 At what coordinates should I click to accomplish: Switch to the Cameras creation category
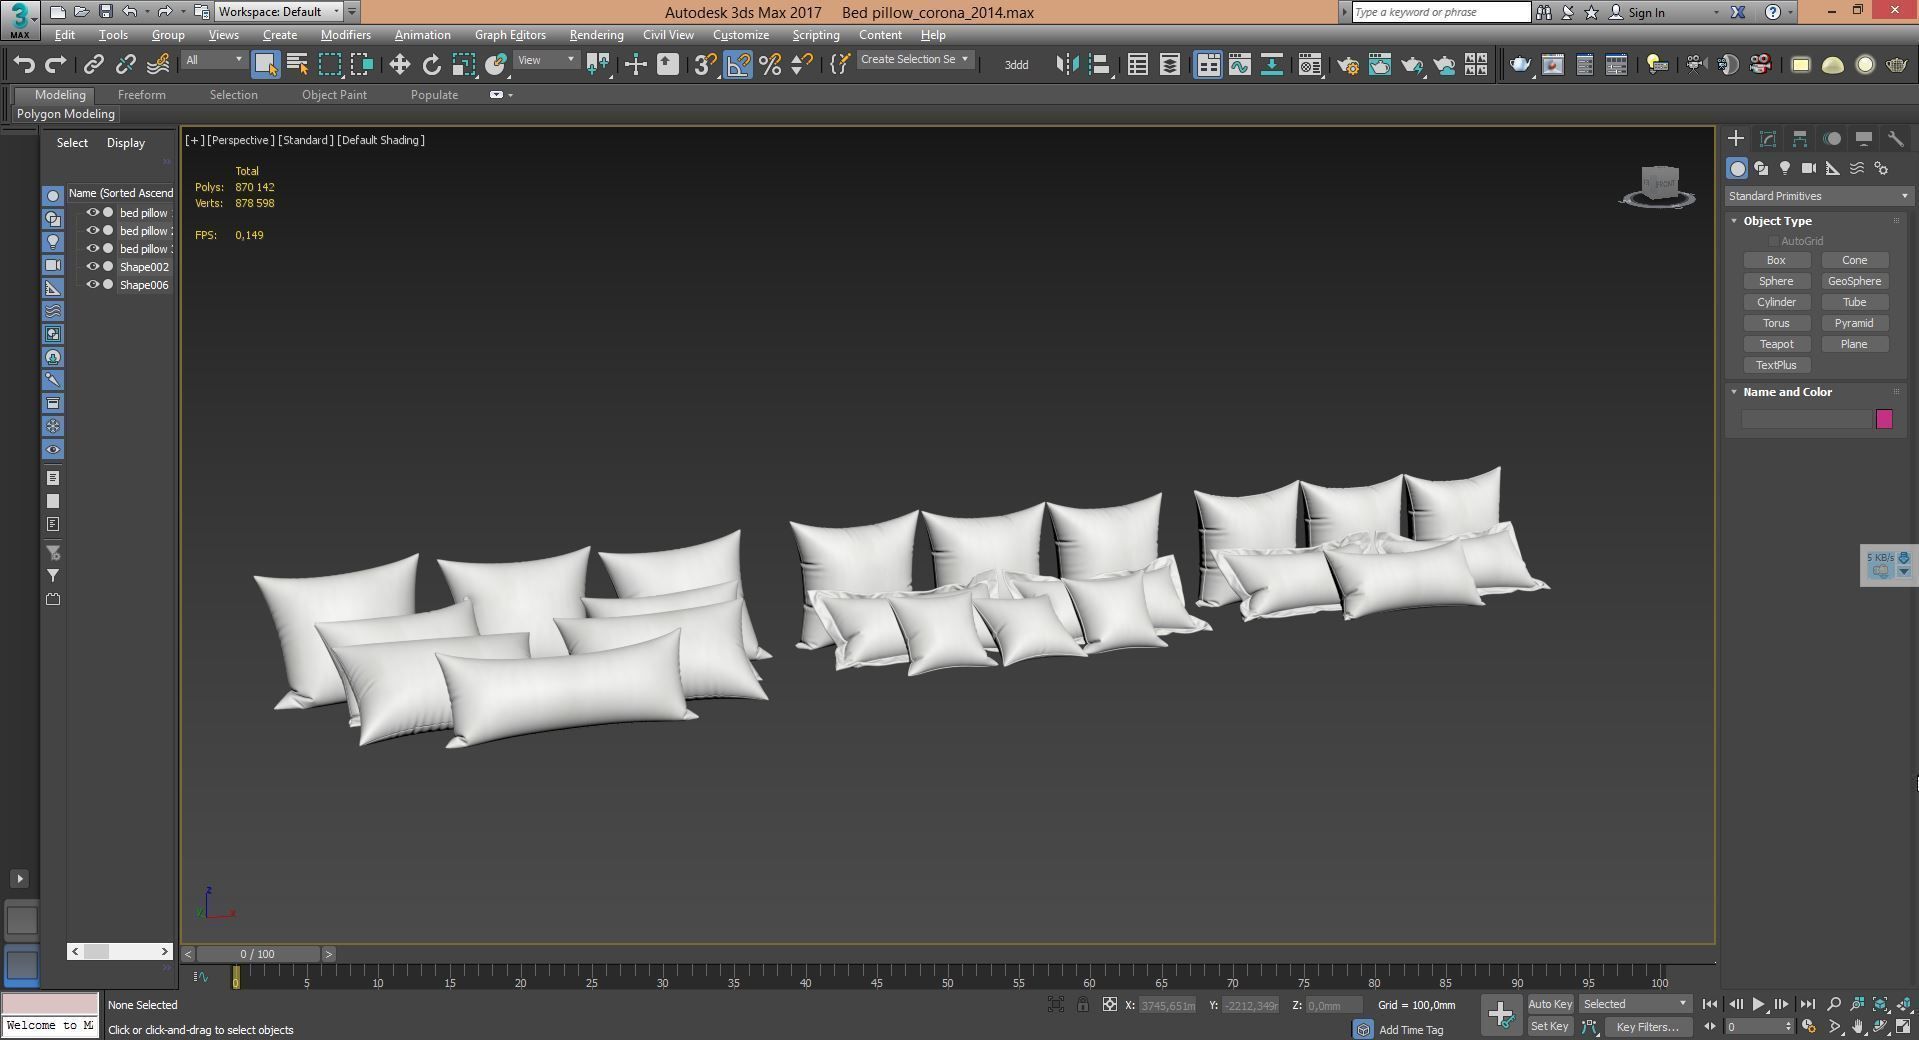coord(1809,168)
